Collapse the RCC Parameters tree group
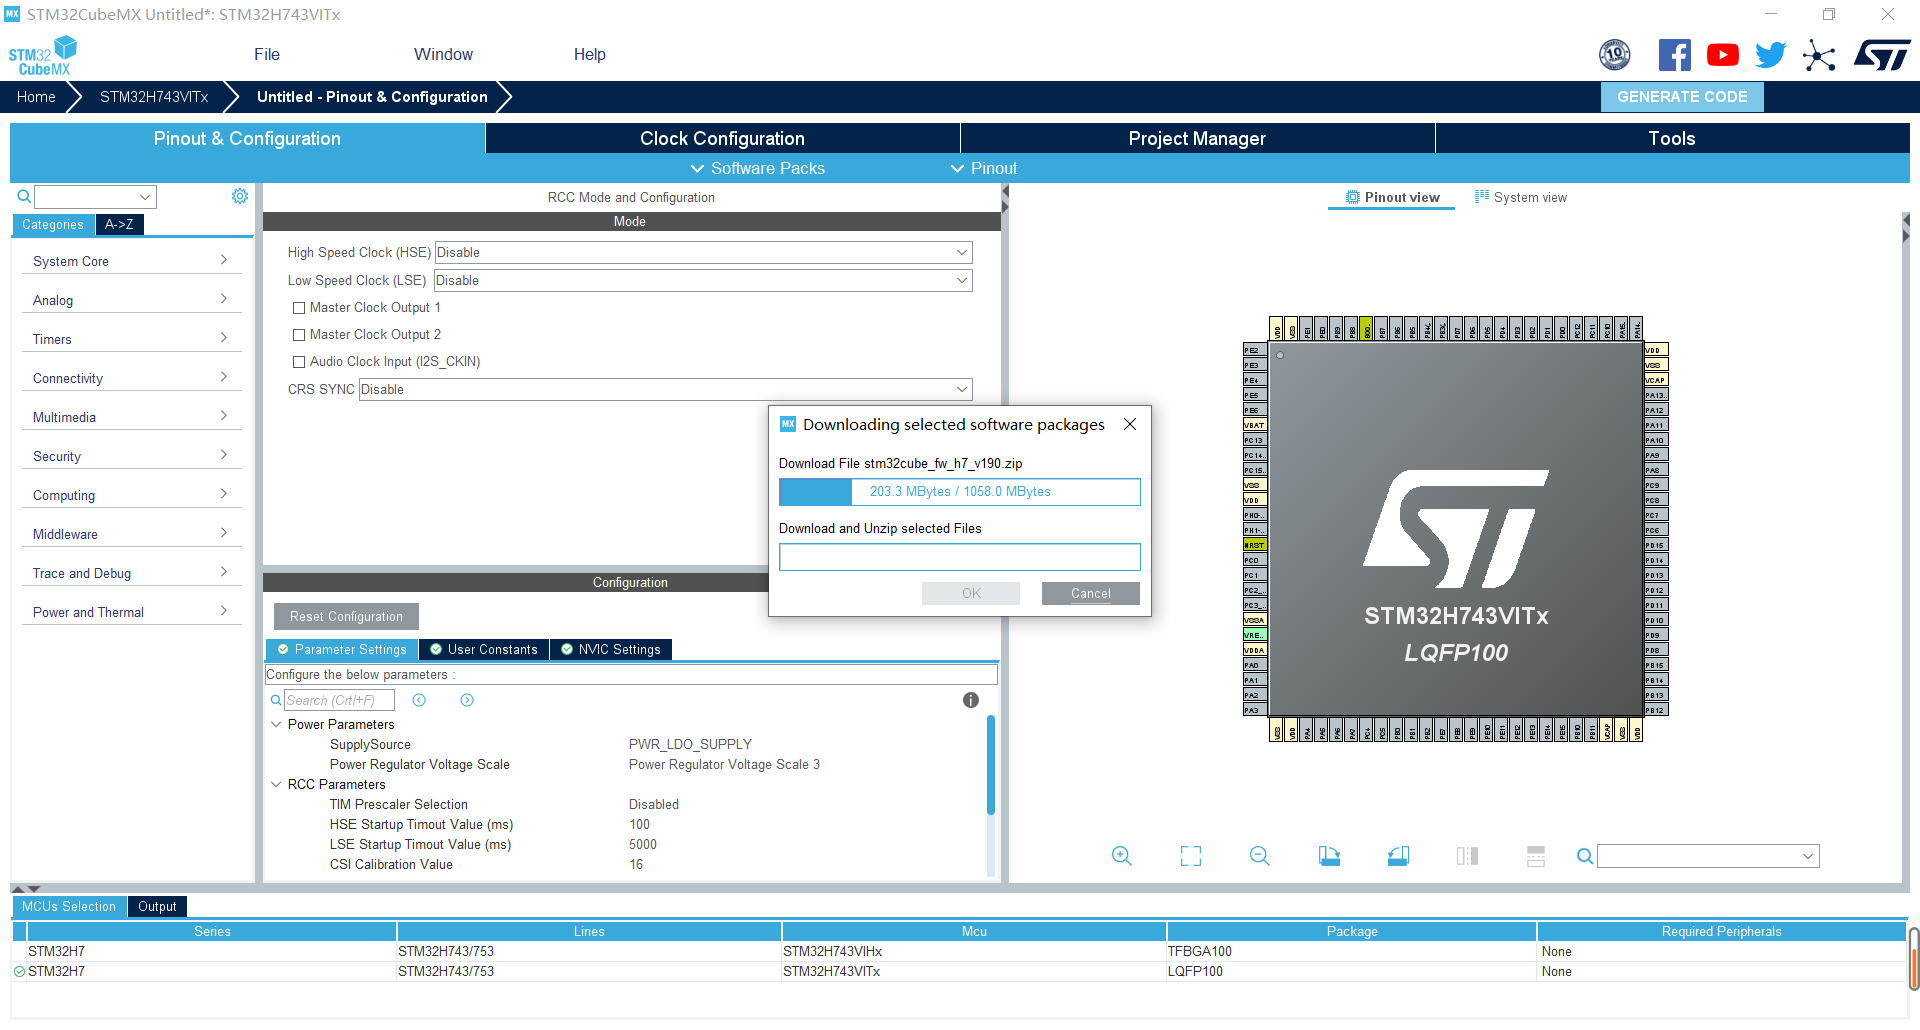 (x=277, y=784)
